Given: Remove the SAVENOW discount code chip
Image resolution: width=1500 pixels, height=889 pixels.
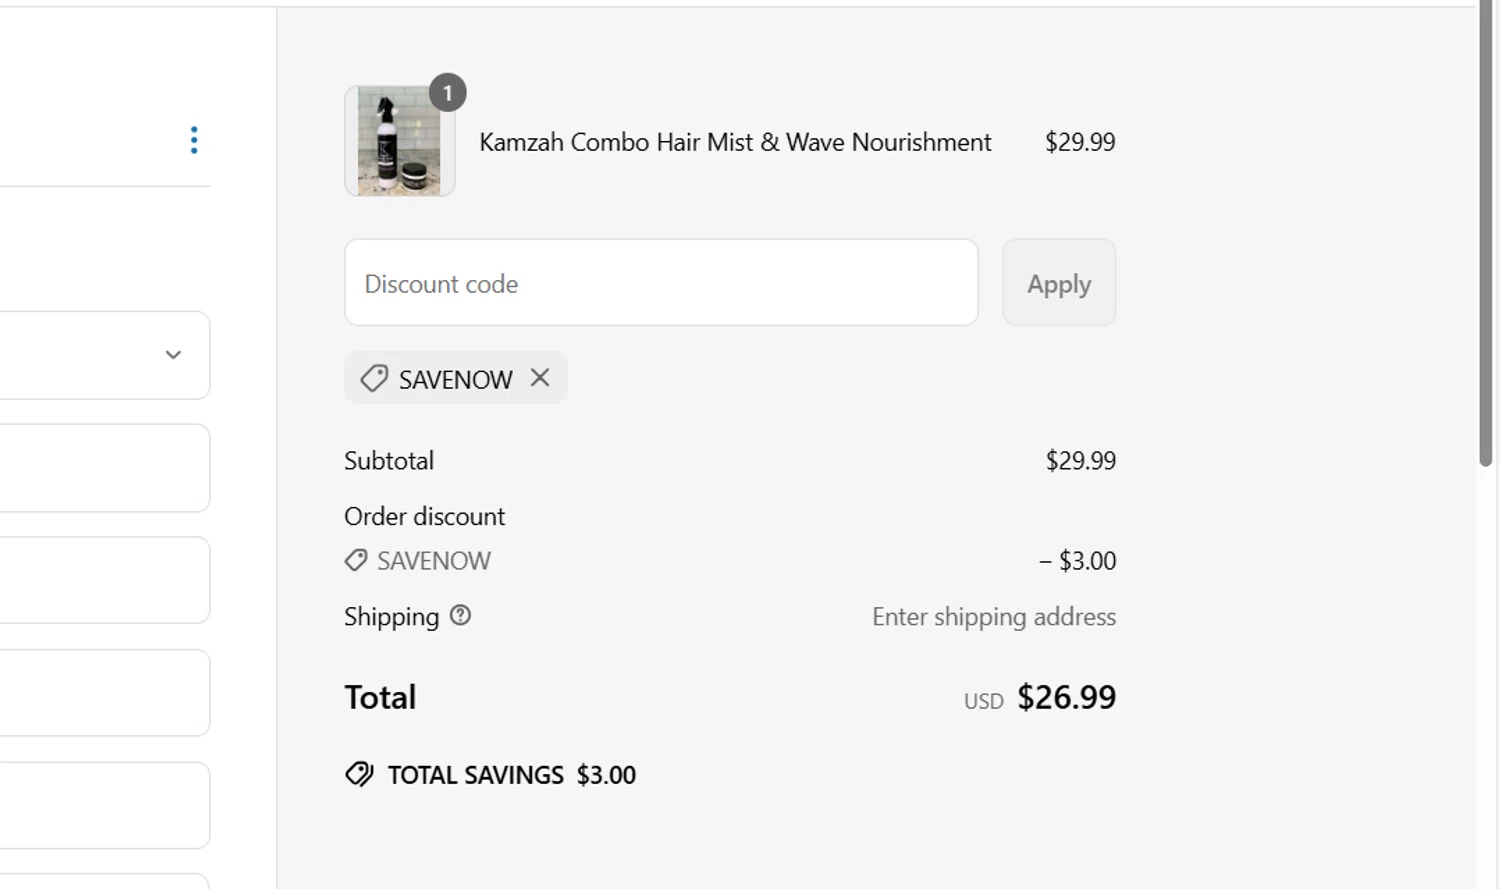Looking at the screenshot, I should [x=540, y=378].
